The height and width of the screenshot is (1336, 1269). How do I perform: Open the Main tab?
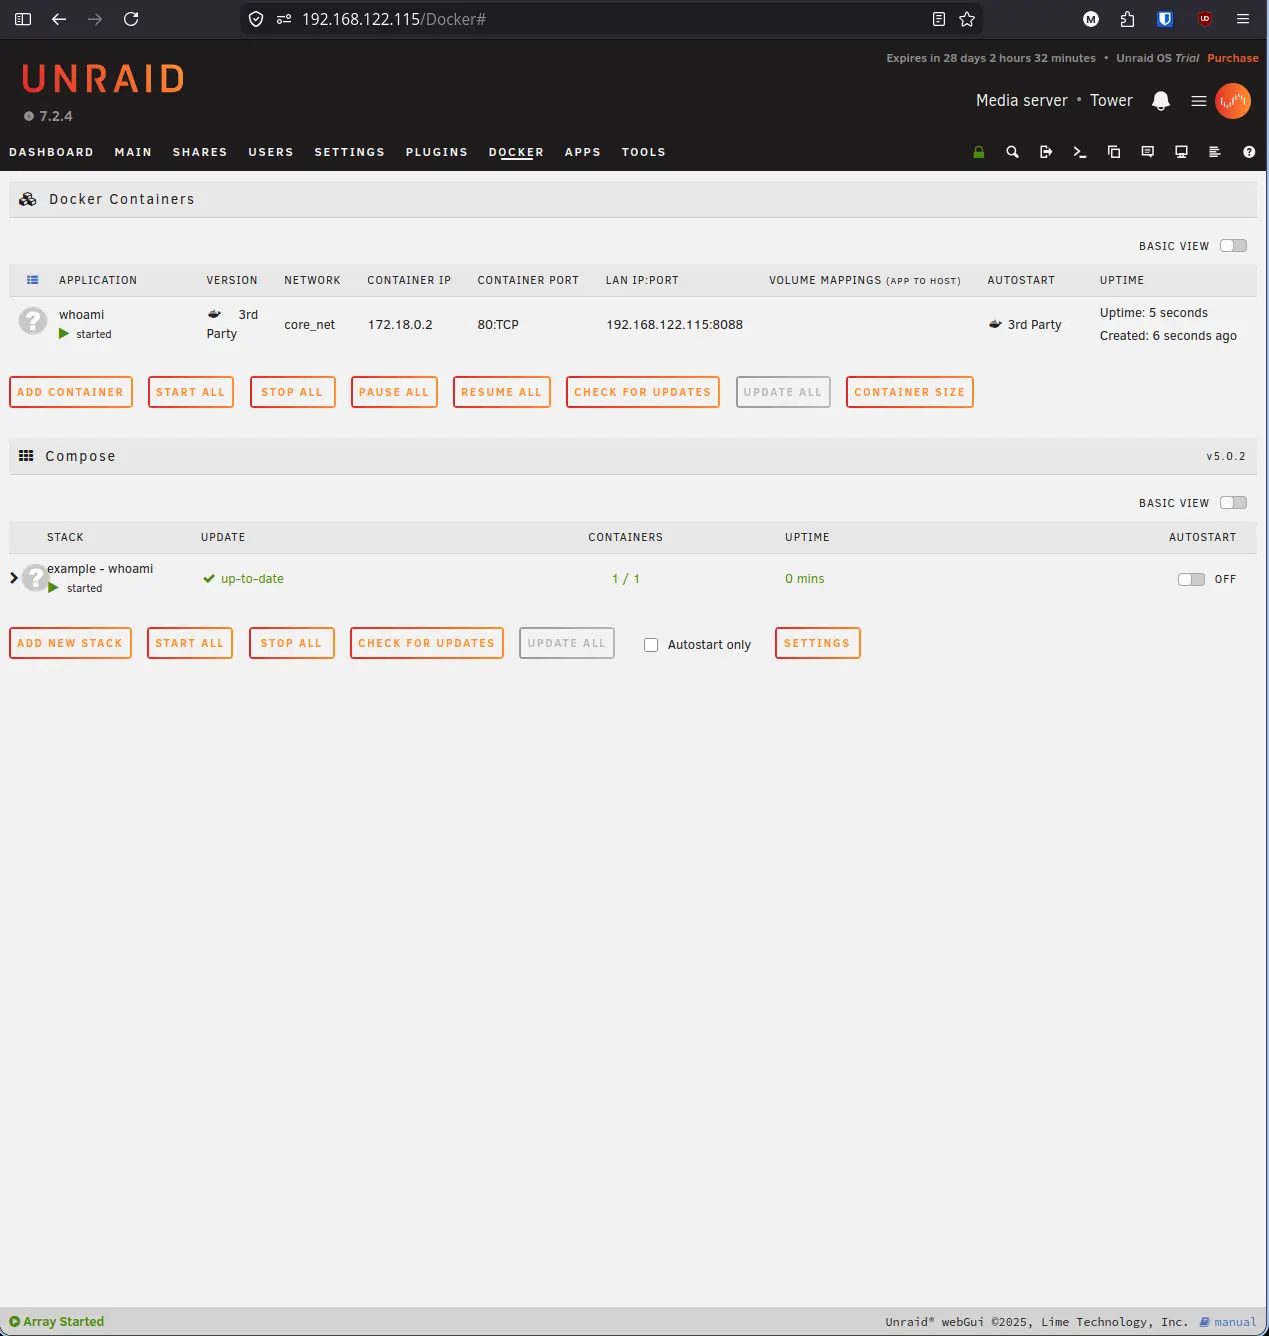coord(133,152)
